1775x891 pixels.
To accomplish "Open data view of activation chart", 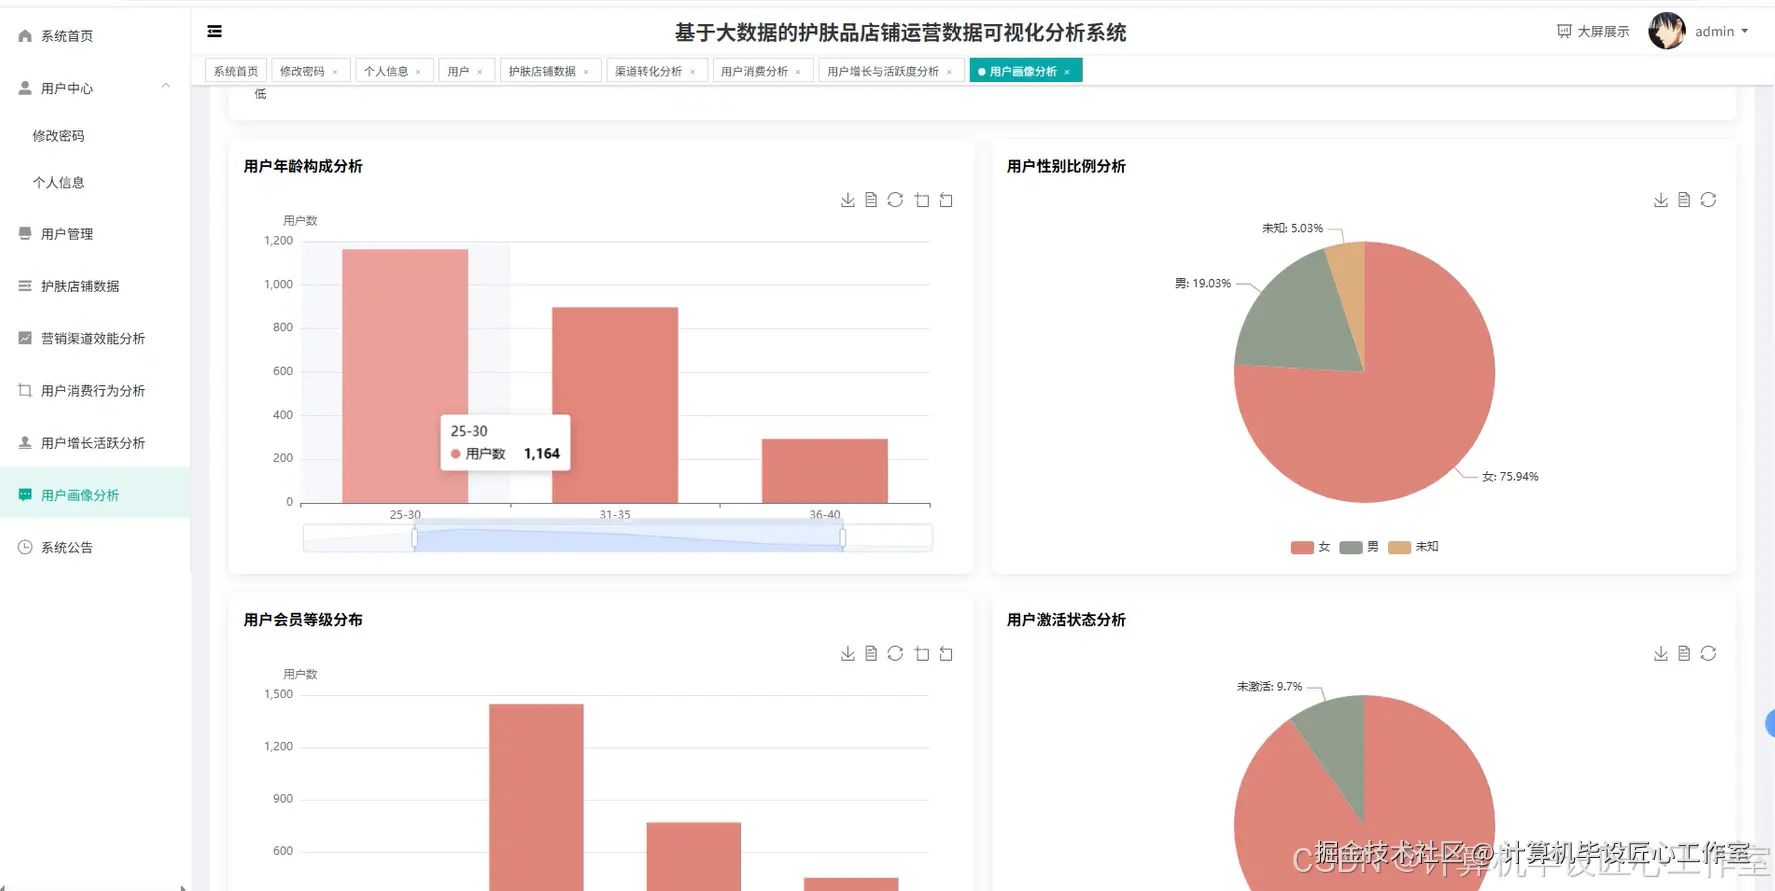I will click(x=1684, y=653).
